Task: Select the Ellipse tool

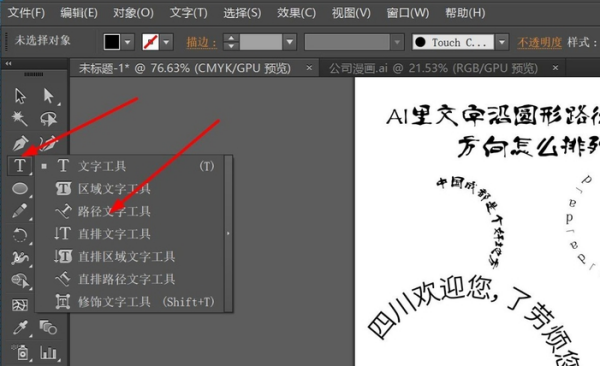Action: (x=20, y=188)
